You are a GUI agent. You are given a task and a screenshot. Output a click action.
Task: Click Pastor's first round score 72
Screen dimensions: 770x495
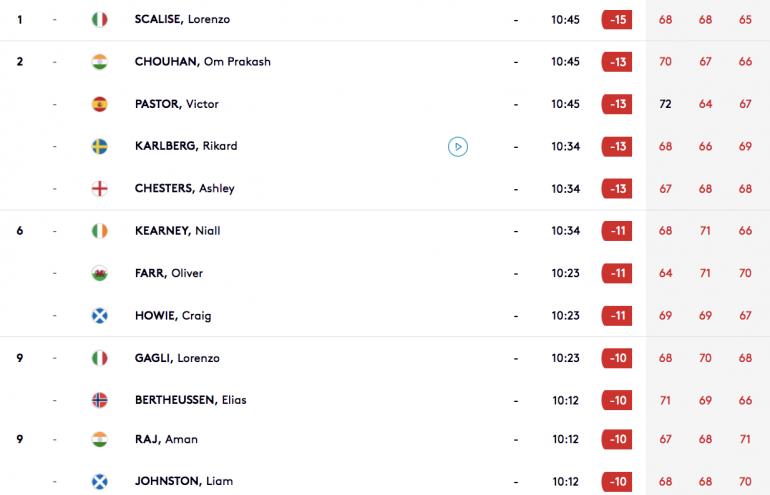pos(665,104)
